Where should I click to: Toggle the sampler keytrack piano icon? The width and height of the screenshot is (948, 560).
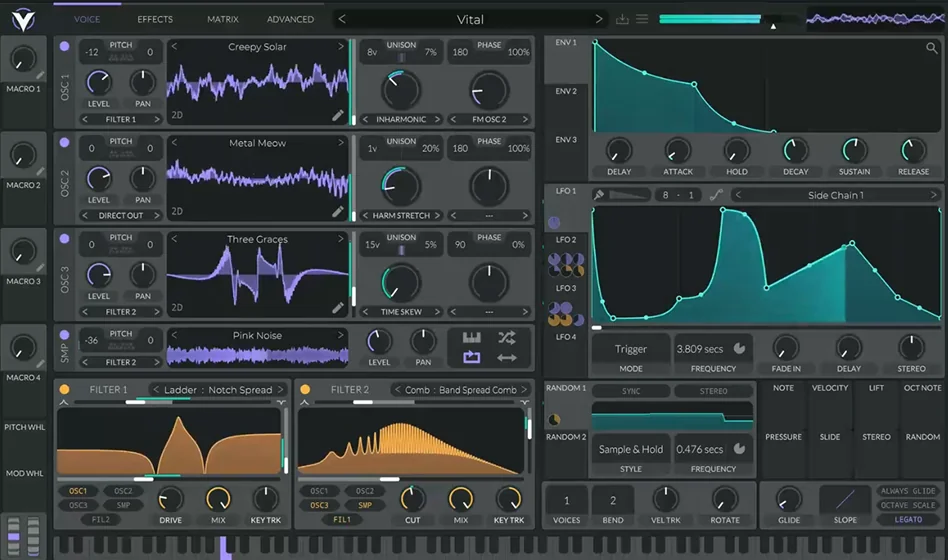tap(471, 337)
